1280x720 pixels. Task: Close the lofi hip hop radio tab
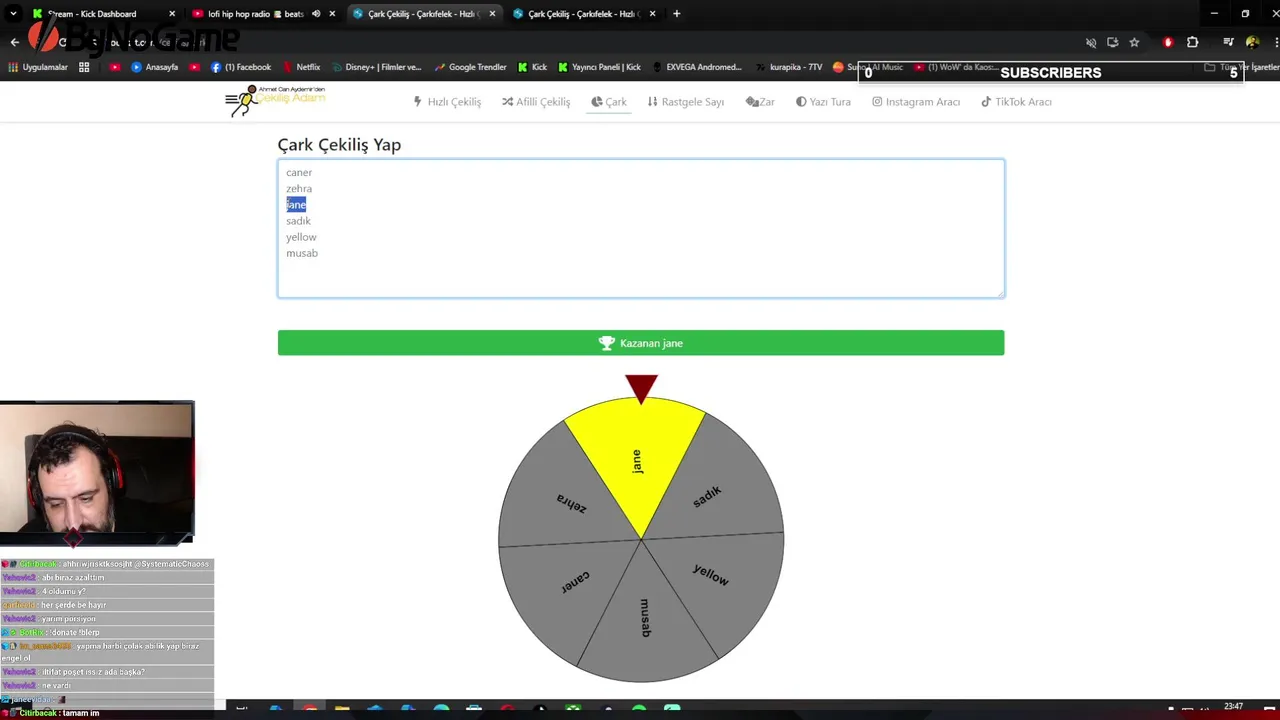[332, 14]
